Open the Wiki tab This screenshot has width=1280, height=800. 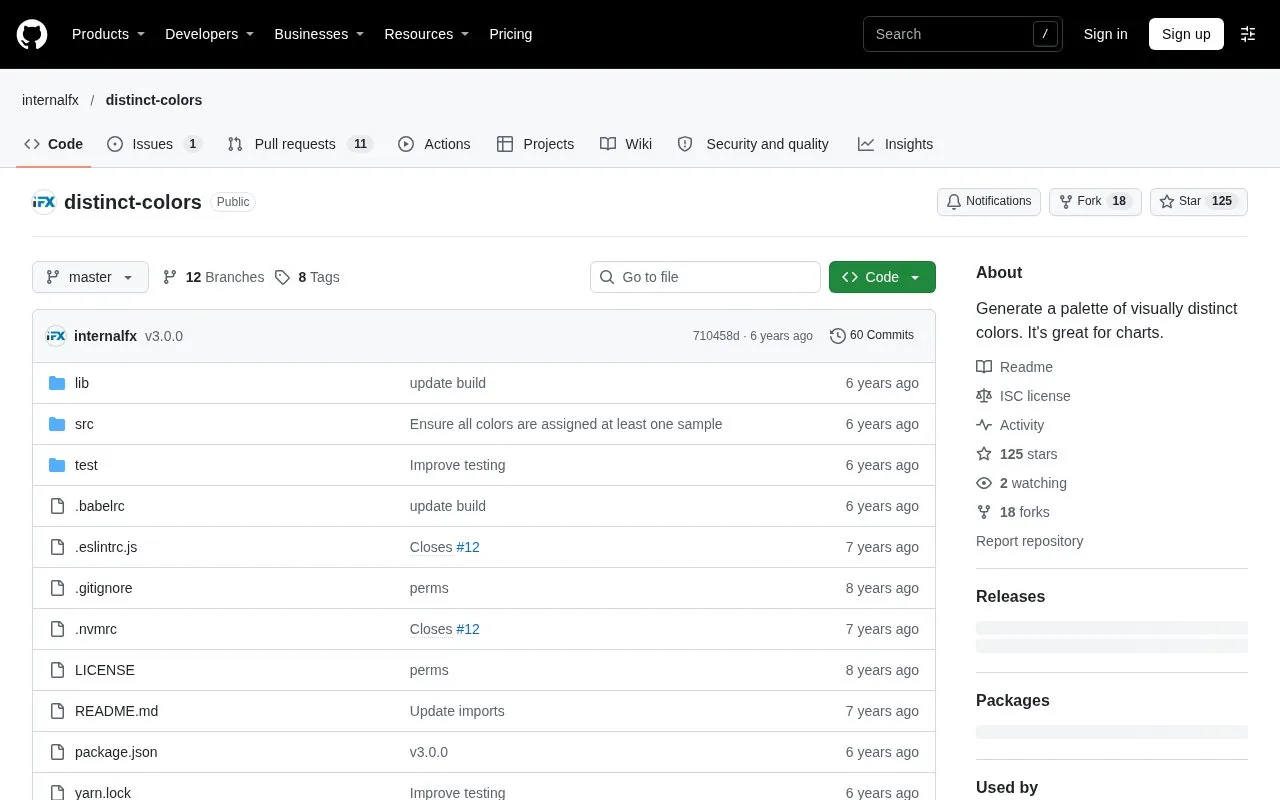pos(626,144)
